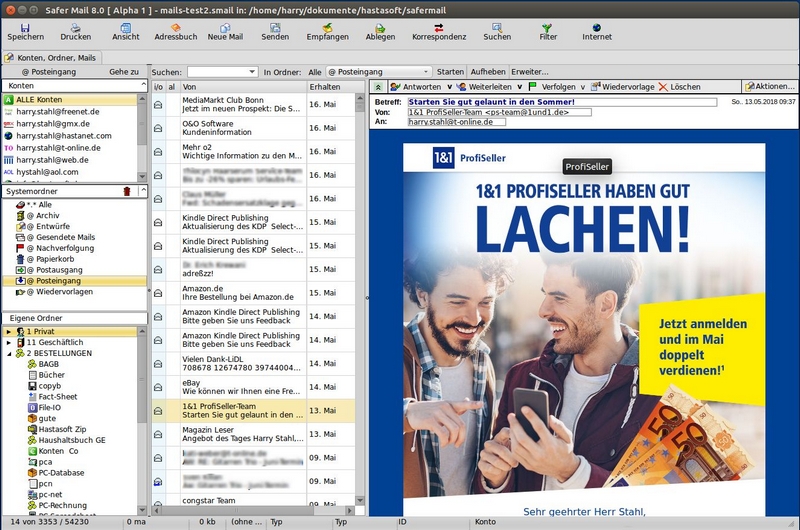
Task: Click the 1&1 ProfiSeller logo in the mail
Action: pyautogui.click(x=469, y=158)
